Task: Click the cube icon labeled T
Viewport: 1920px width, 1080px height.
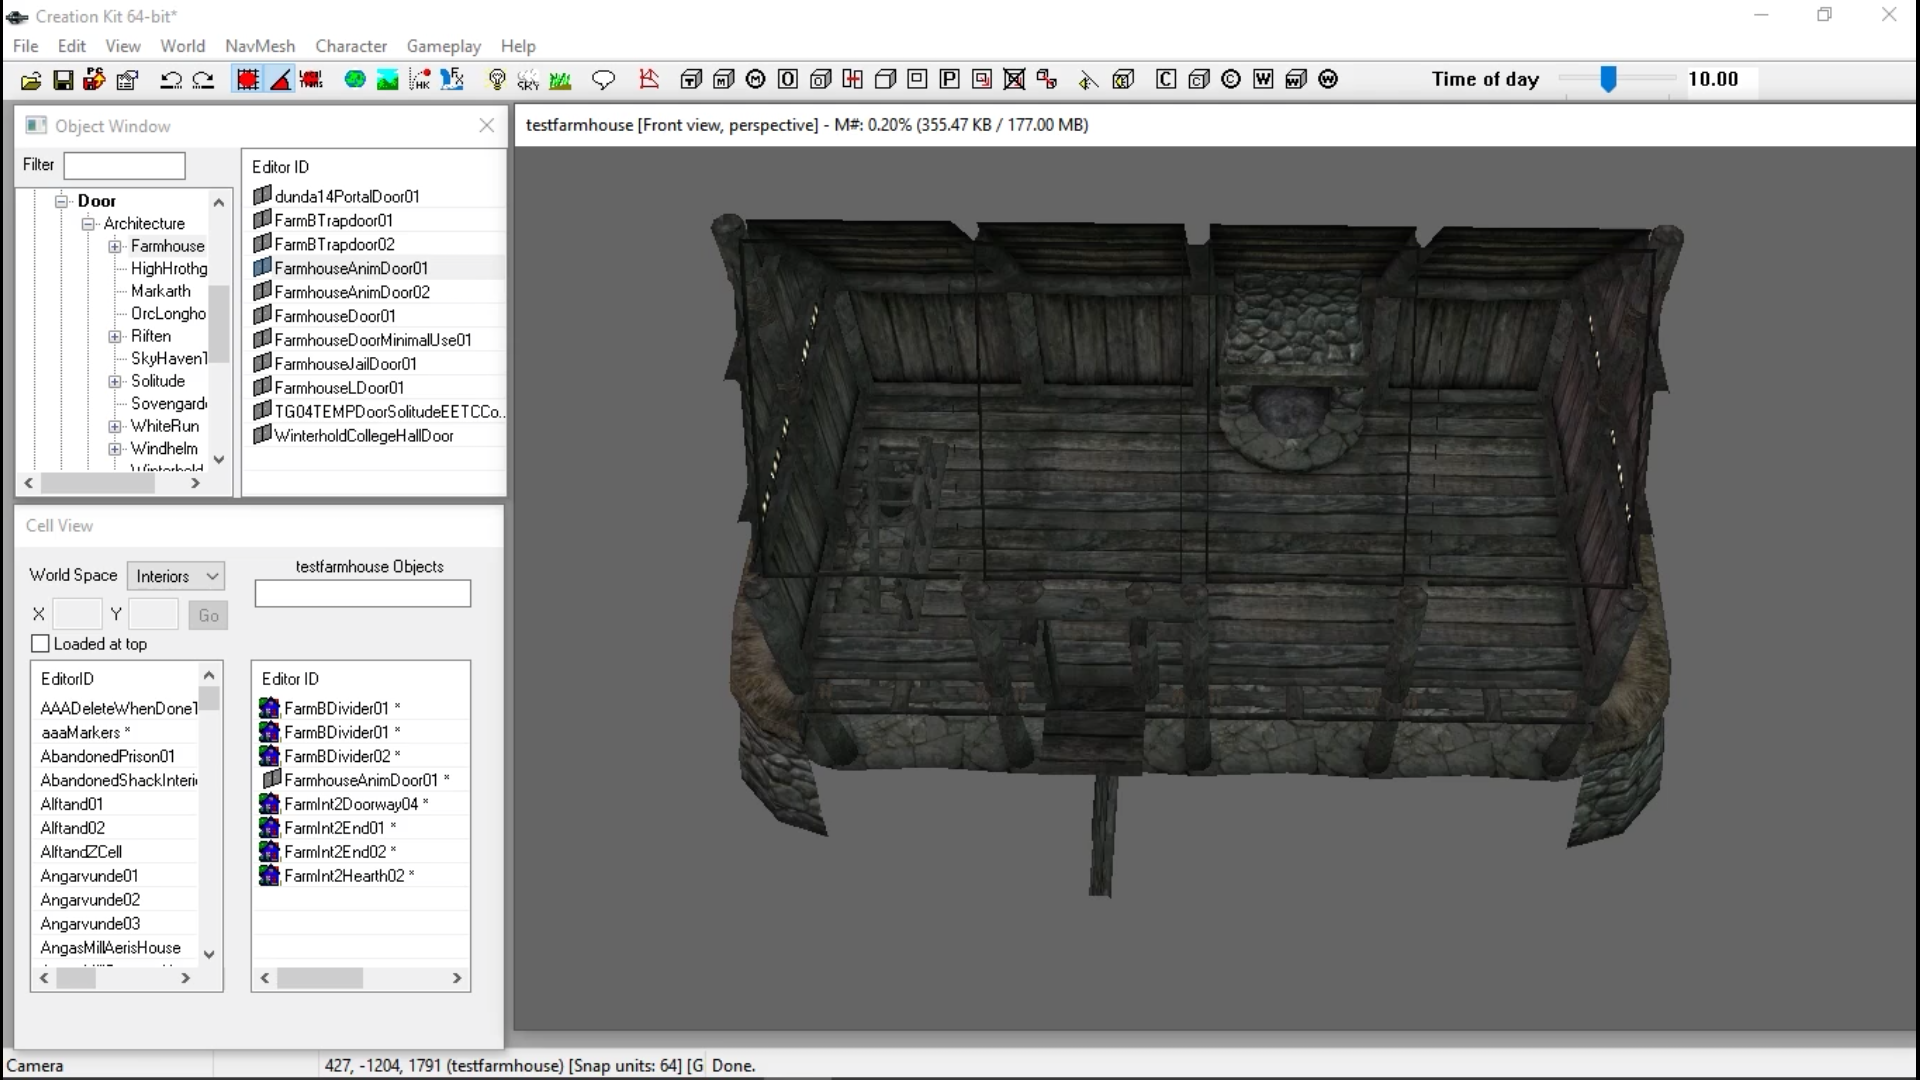Action: coord(691,80)
